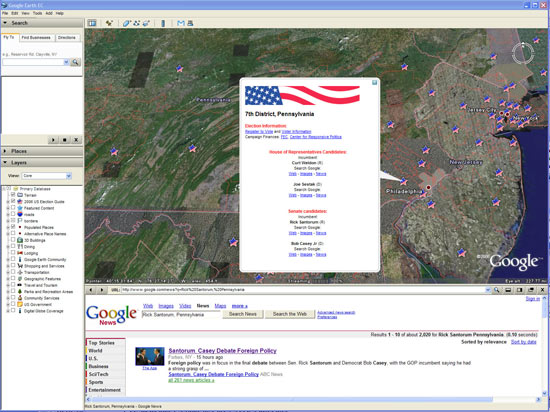Click the Add Path toolbar icon
550x412 pixels.
136,23
